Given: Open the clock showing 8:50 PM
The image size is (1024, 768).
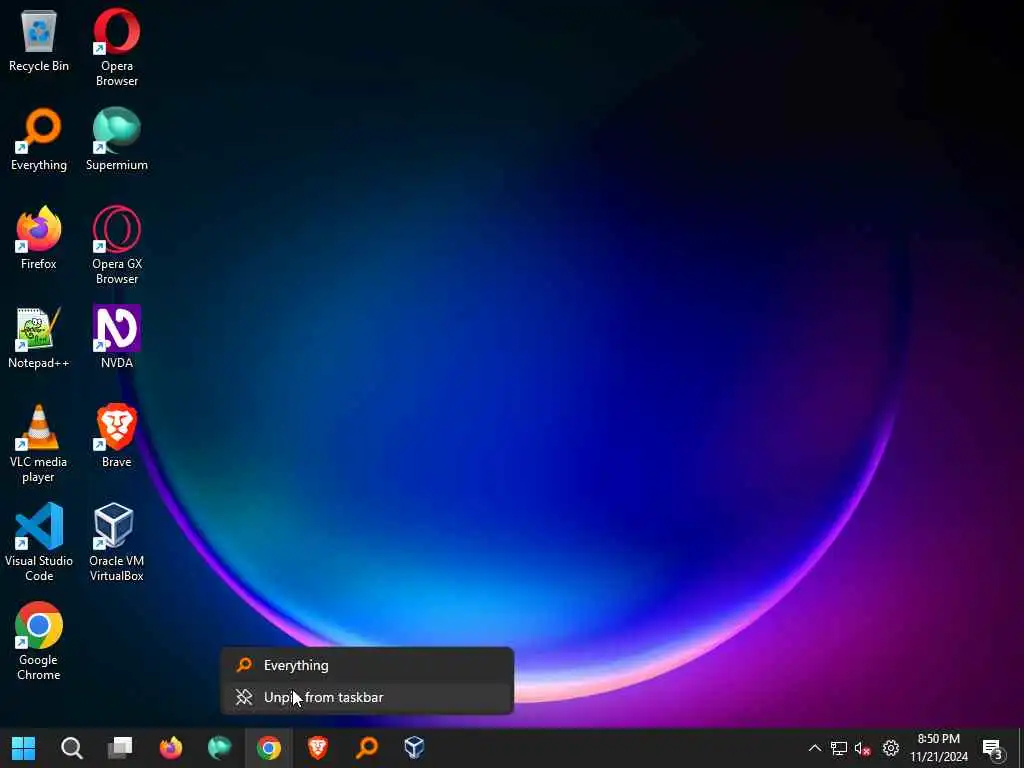Looking at the screenshot, I should tap(938, 748).
